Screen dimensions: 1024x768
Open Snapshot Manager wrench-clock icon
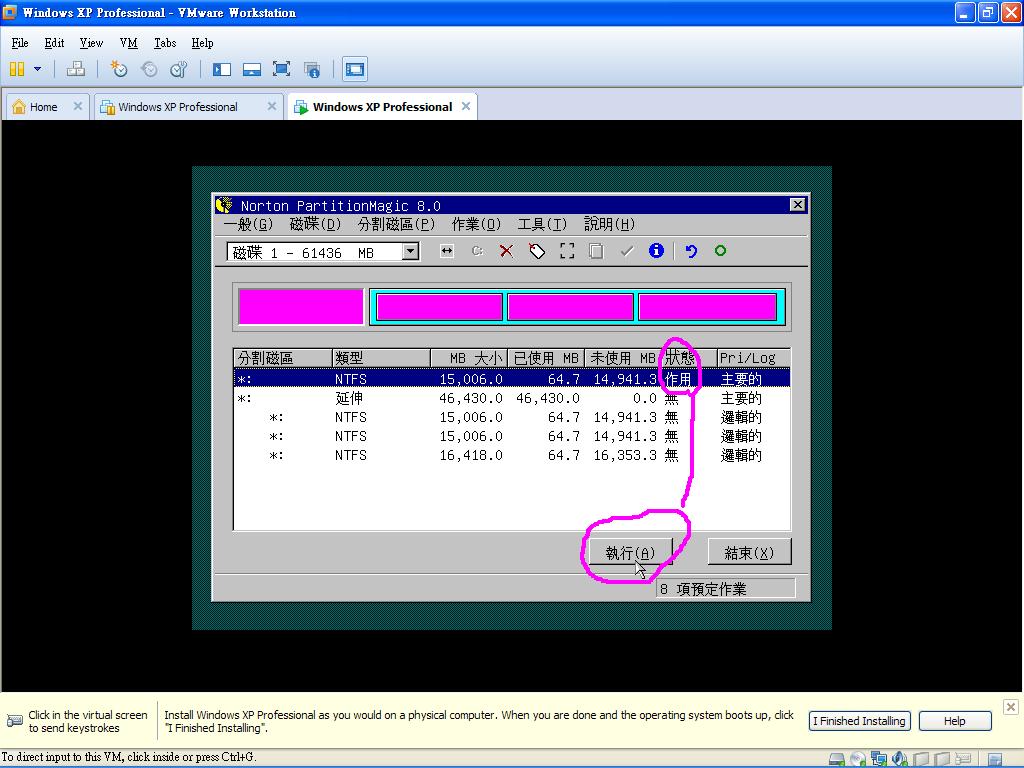coord(178,69)
